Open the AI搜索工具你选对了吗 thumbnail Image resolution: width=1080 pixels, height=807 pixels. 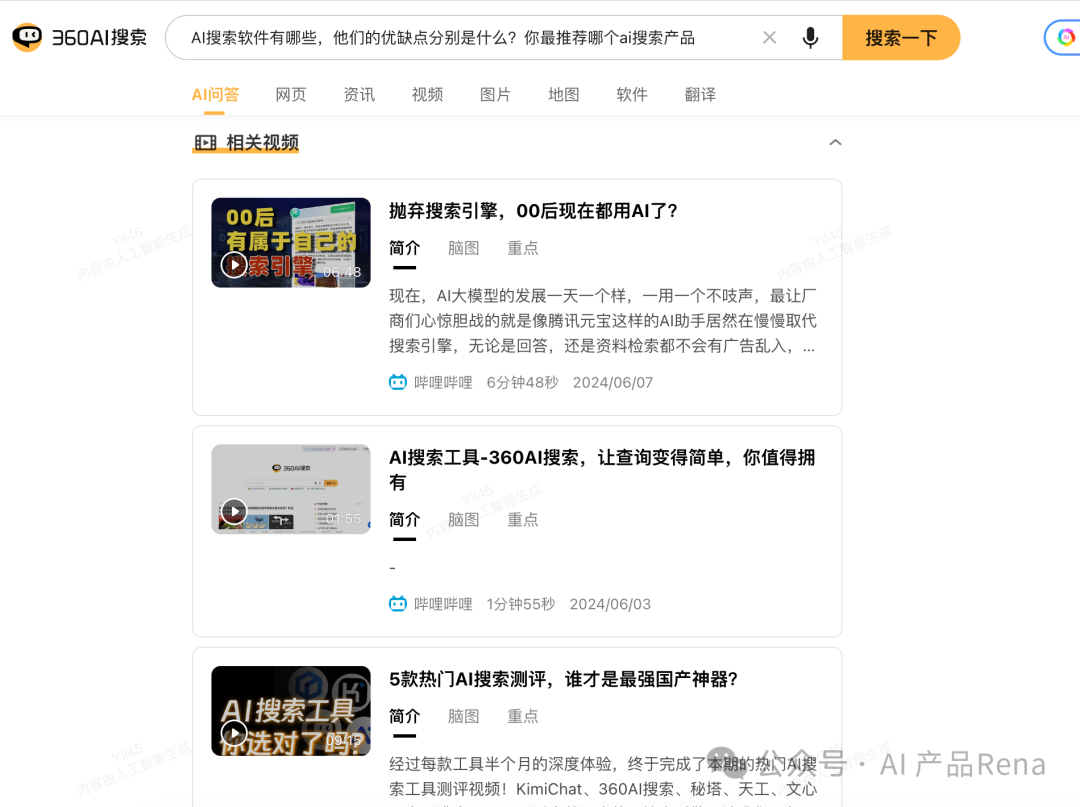pos(291,711)
